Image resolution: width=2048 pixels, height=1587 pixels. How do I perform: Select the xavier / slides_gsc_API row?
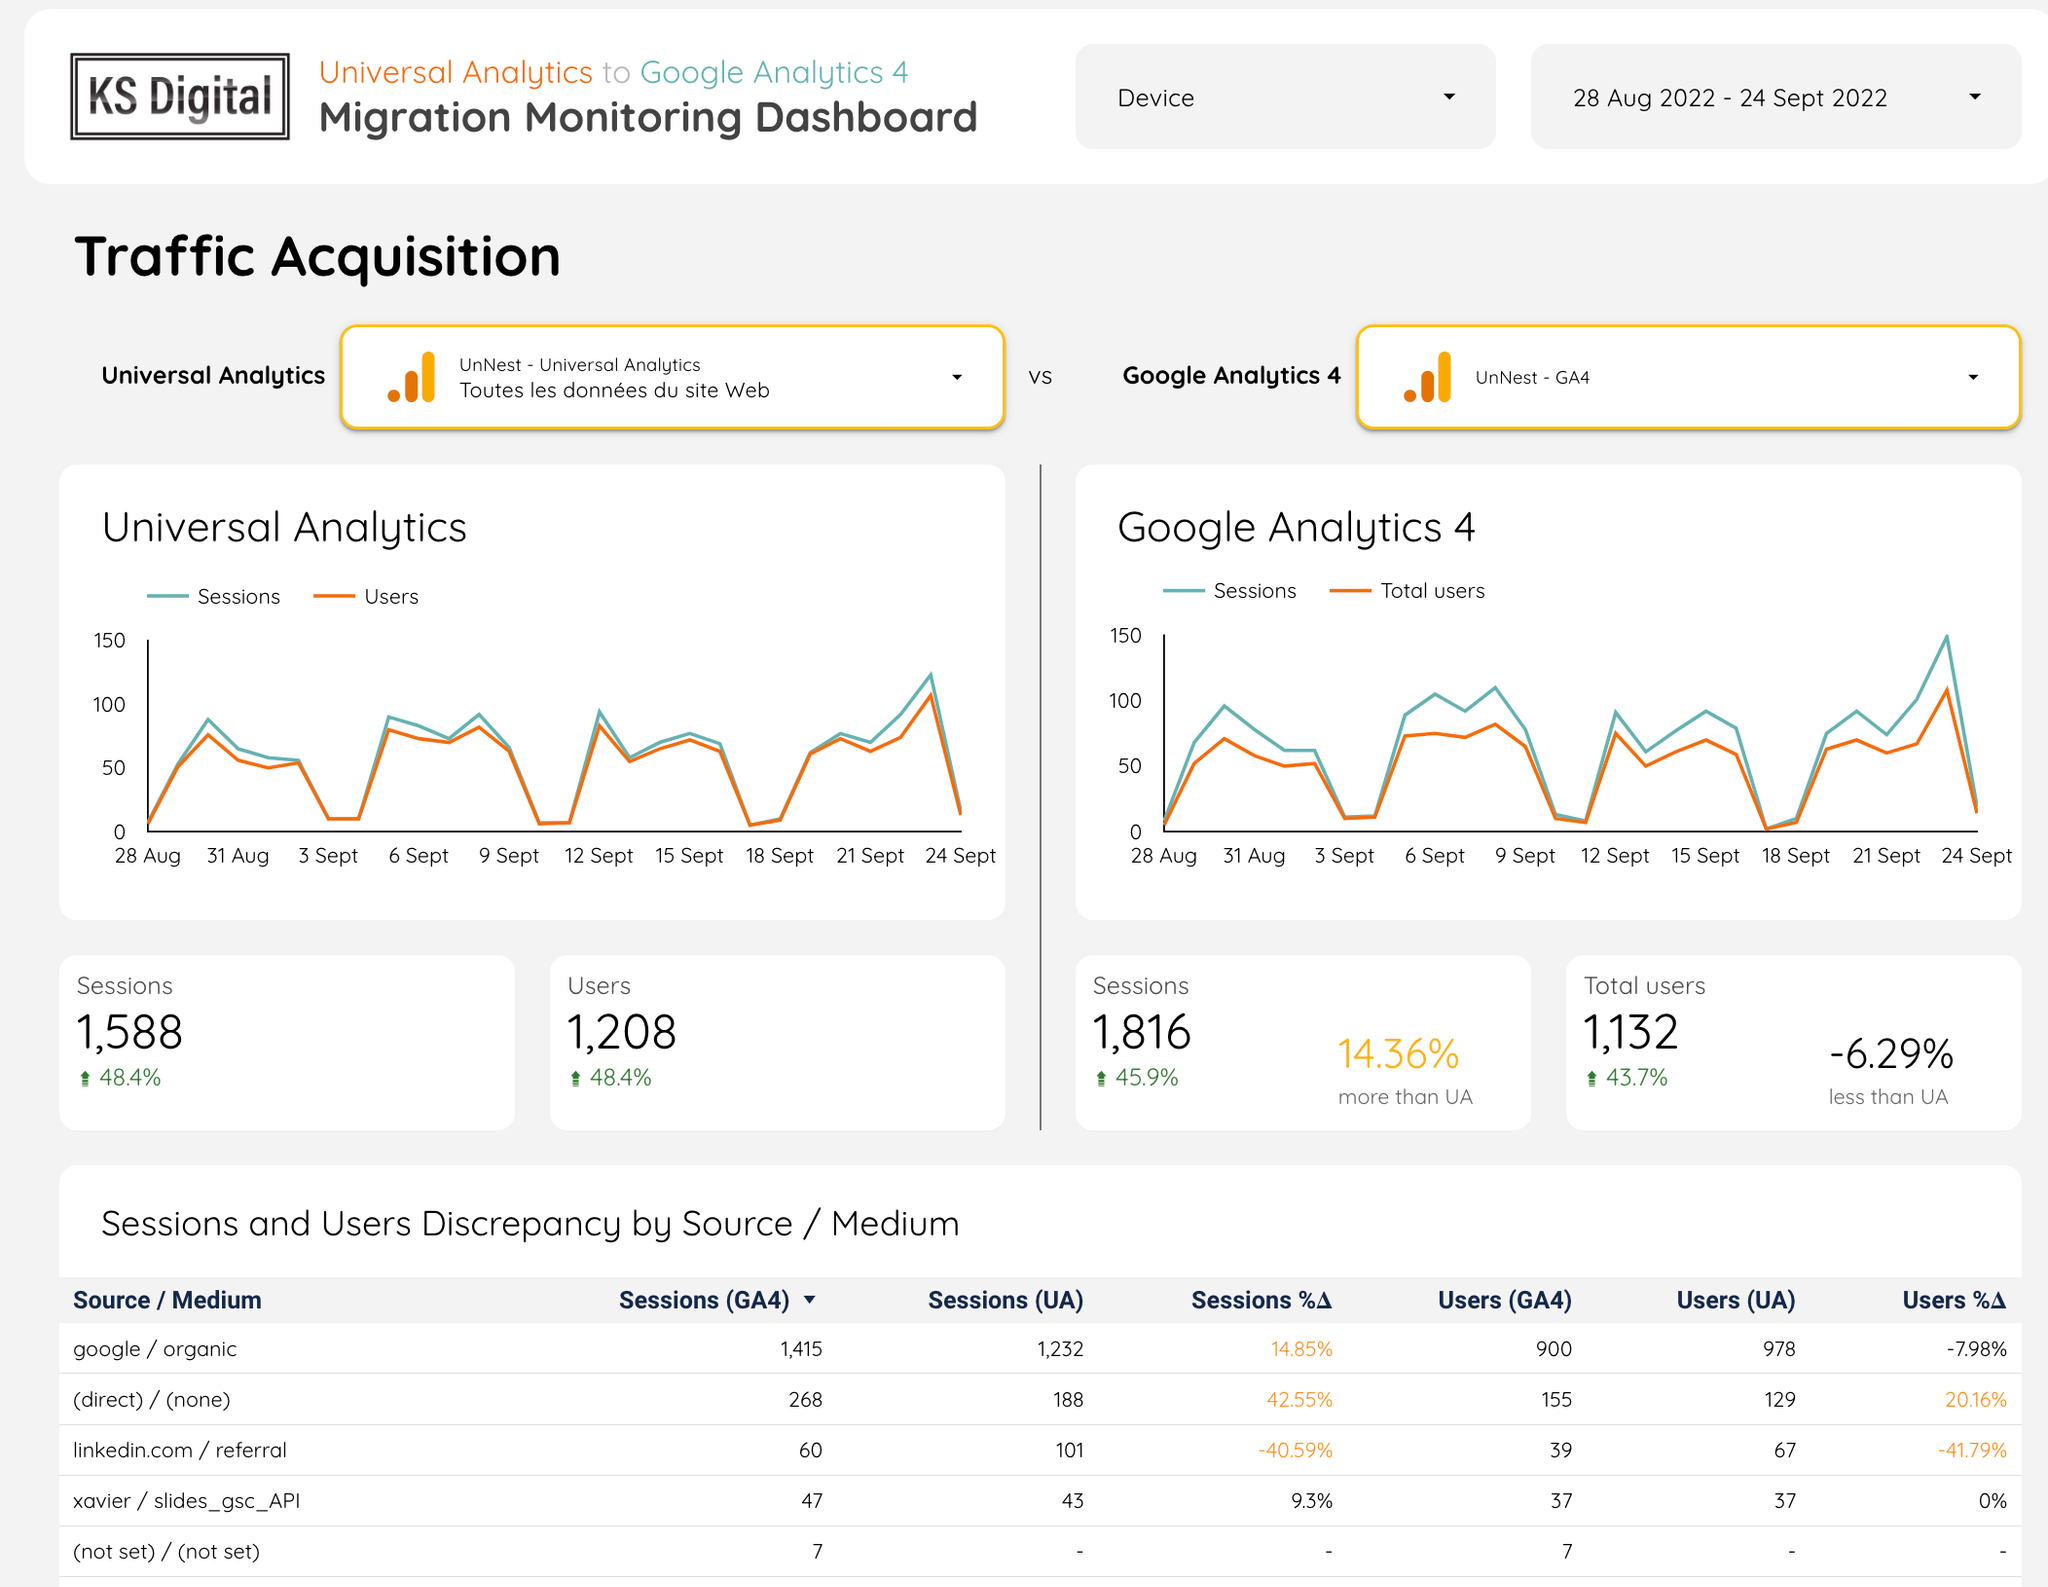coord(1040,1501)
